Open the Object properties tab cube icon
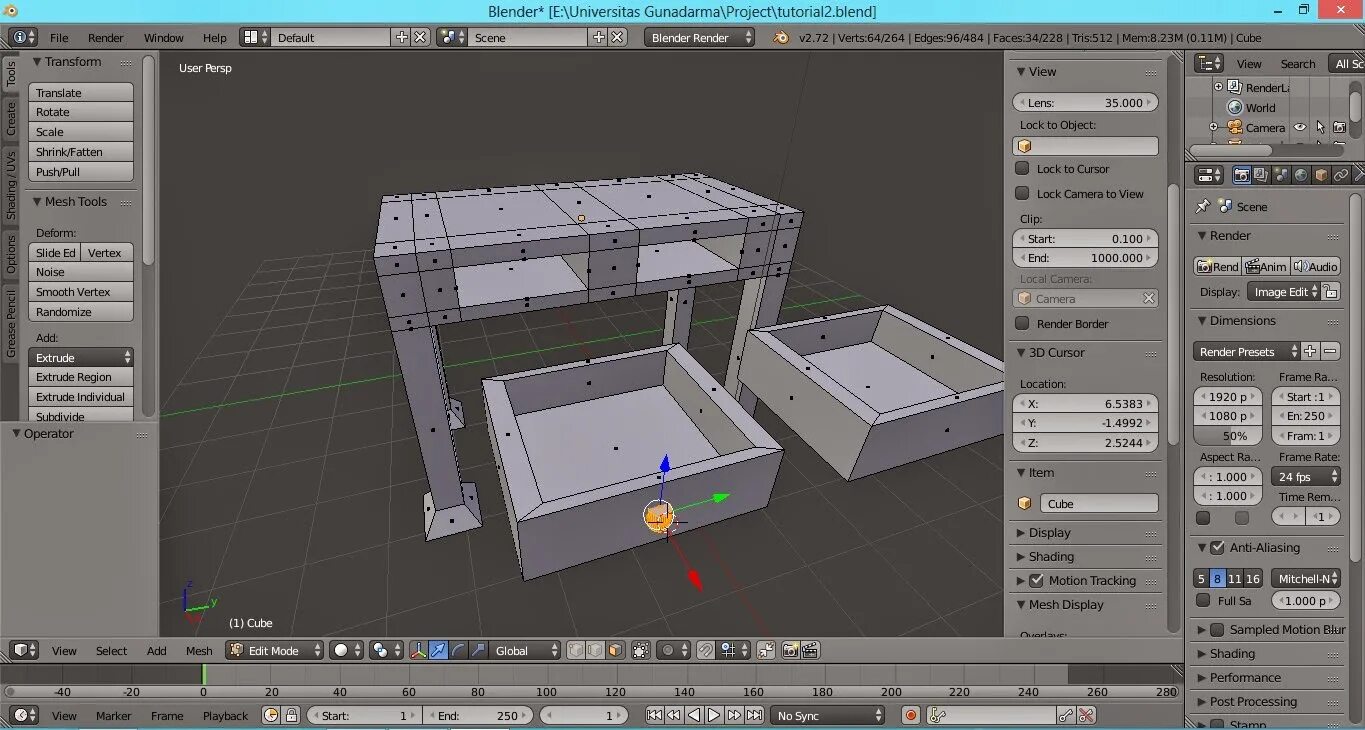Viewport: 1365px width, 730px height. 1321,175
